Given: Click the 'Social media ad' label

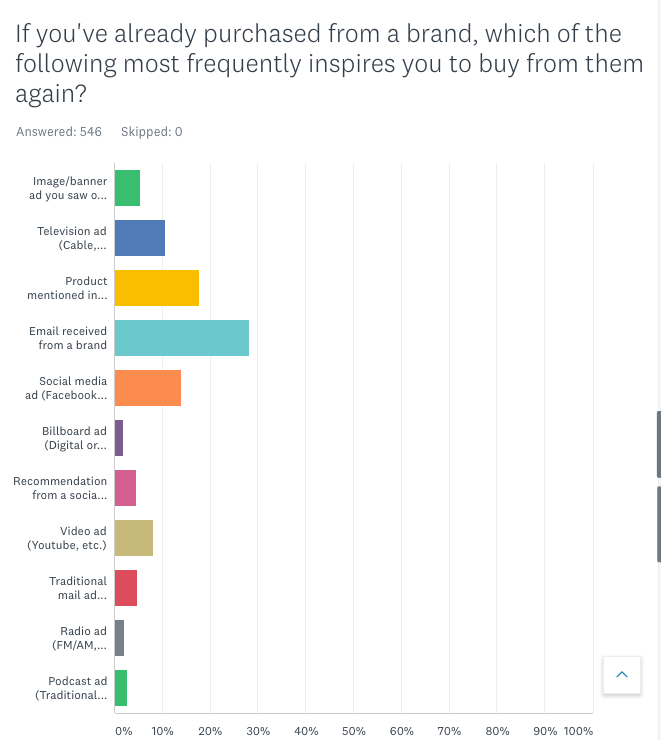Looking at the screenshot, I should 72,388.
